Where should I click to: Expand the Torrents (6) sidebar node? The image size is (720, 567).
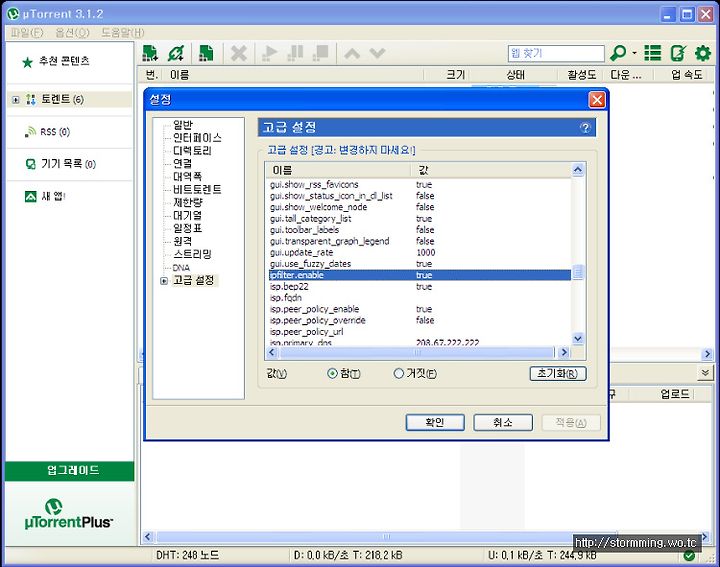click(16, 100)
